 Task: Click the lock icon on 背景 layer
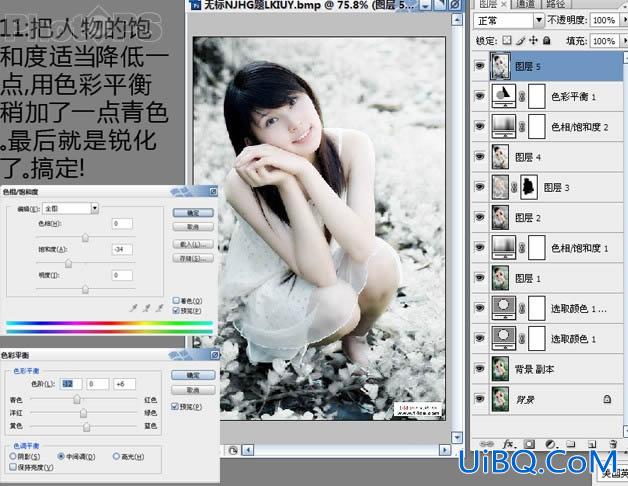607,399
